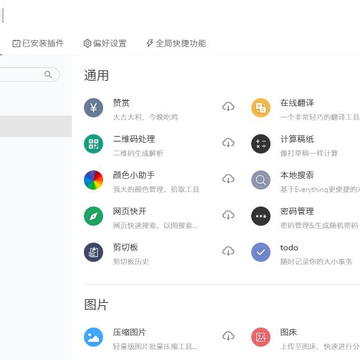Click the 二维码处理 plugin title
360x360 pixels.
134,139
